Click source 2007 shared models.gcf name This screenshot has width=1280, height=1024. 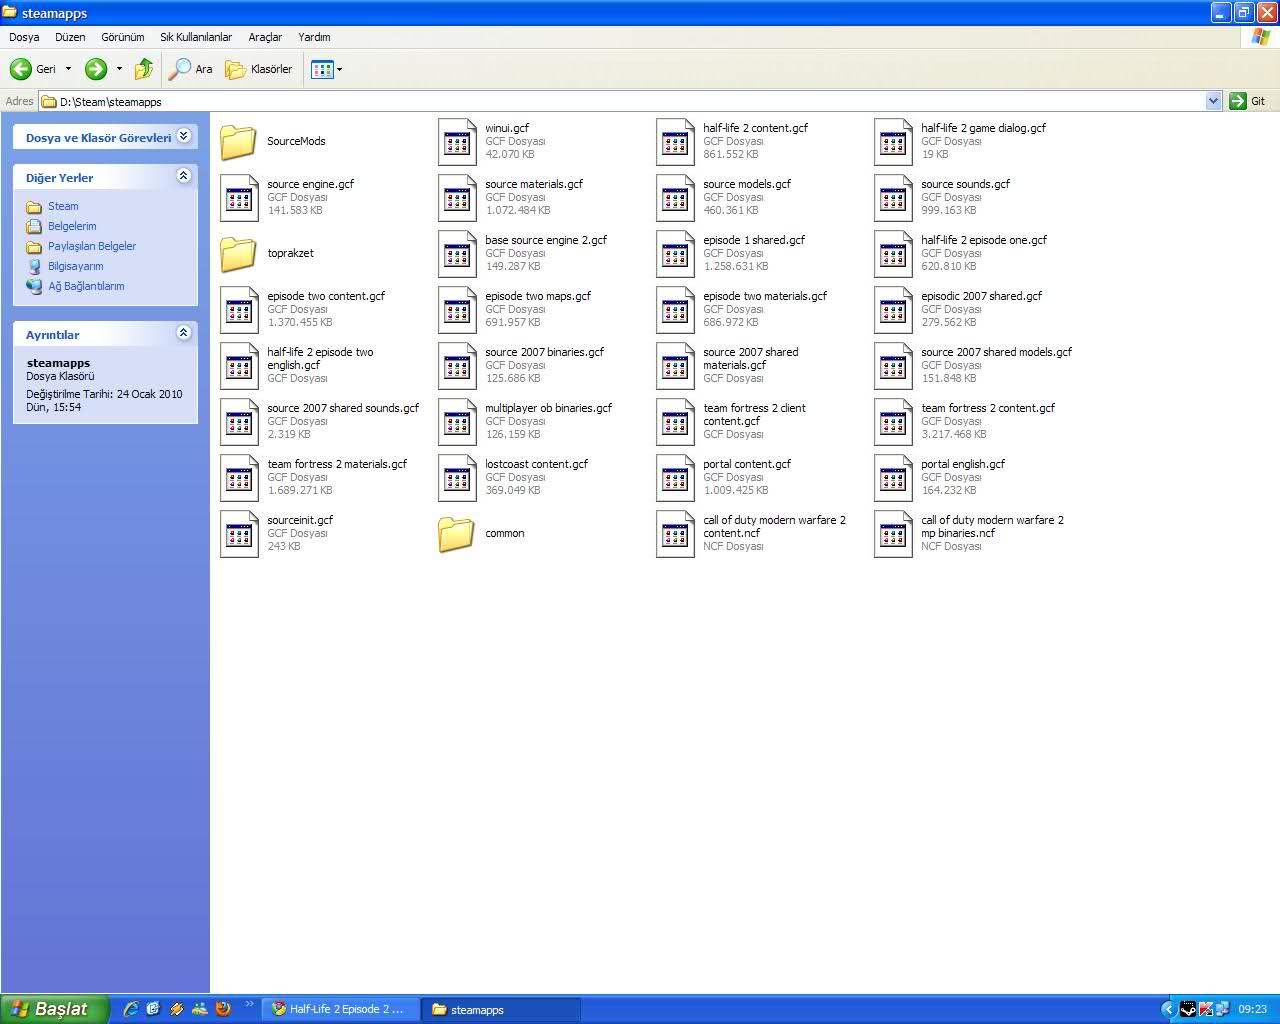point(996,352)
